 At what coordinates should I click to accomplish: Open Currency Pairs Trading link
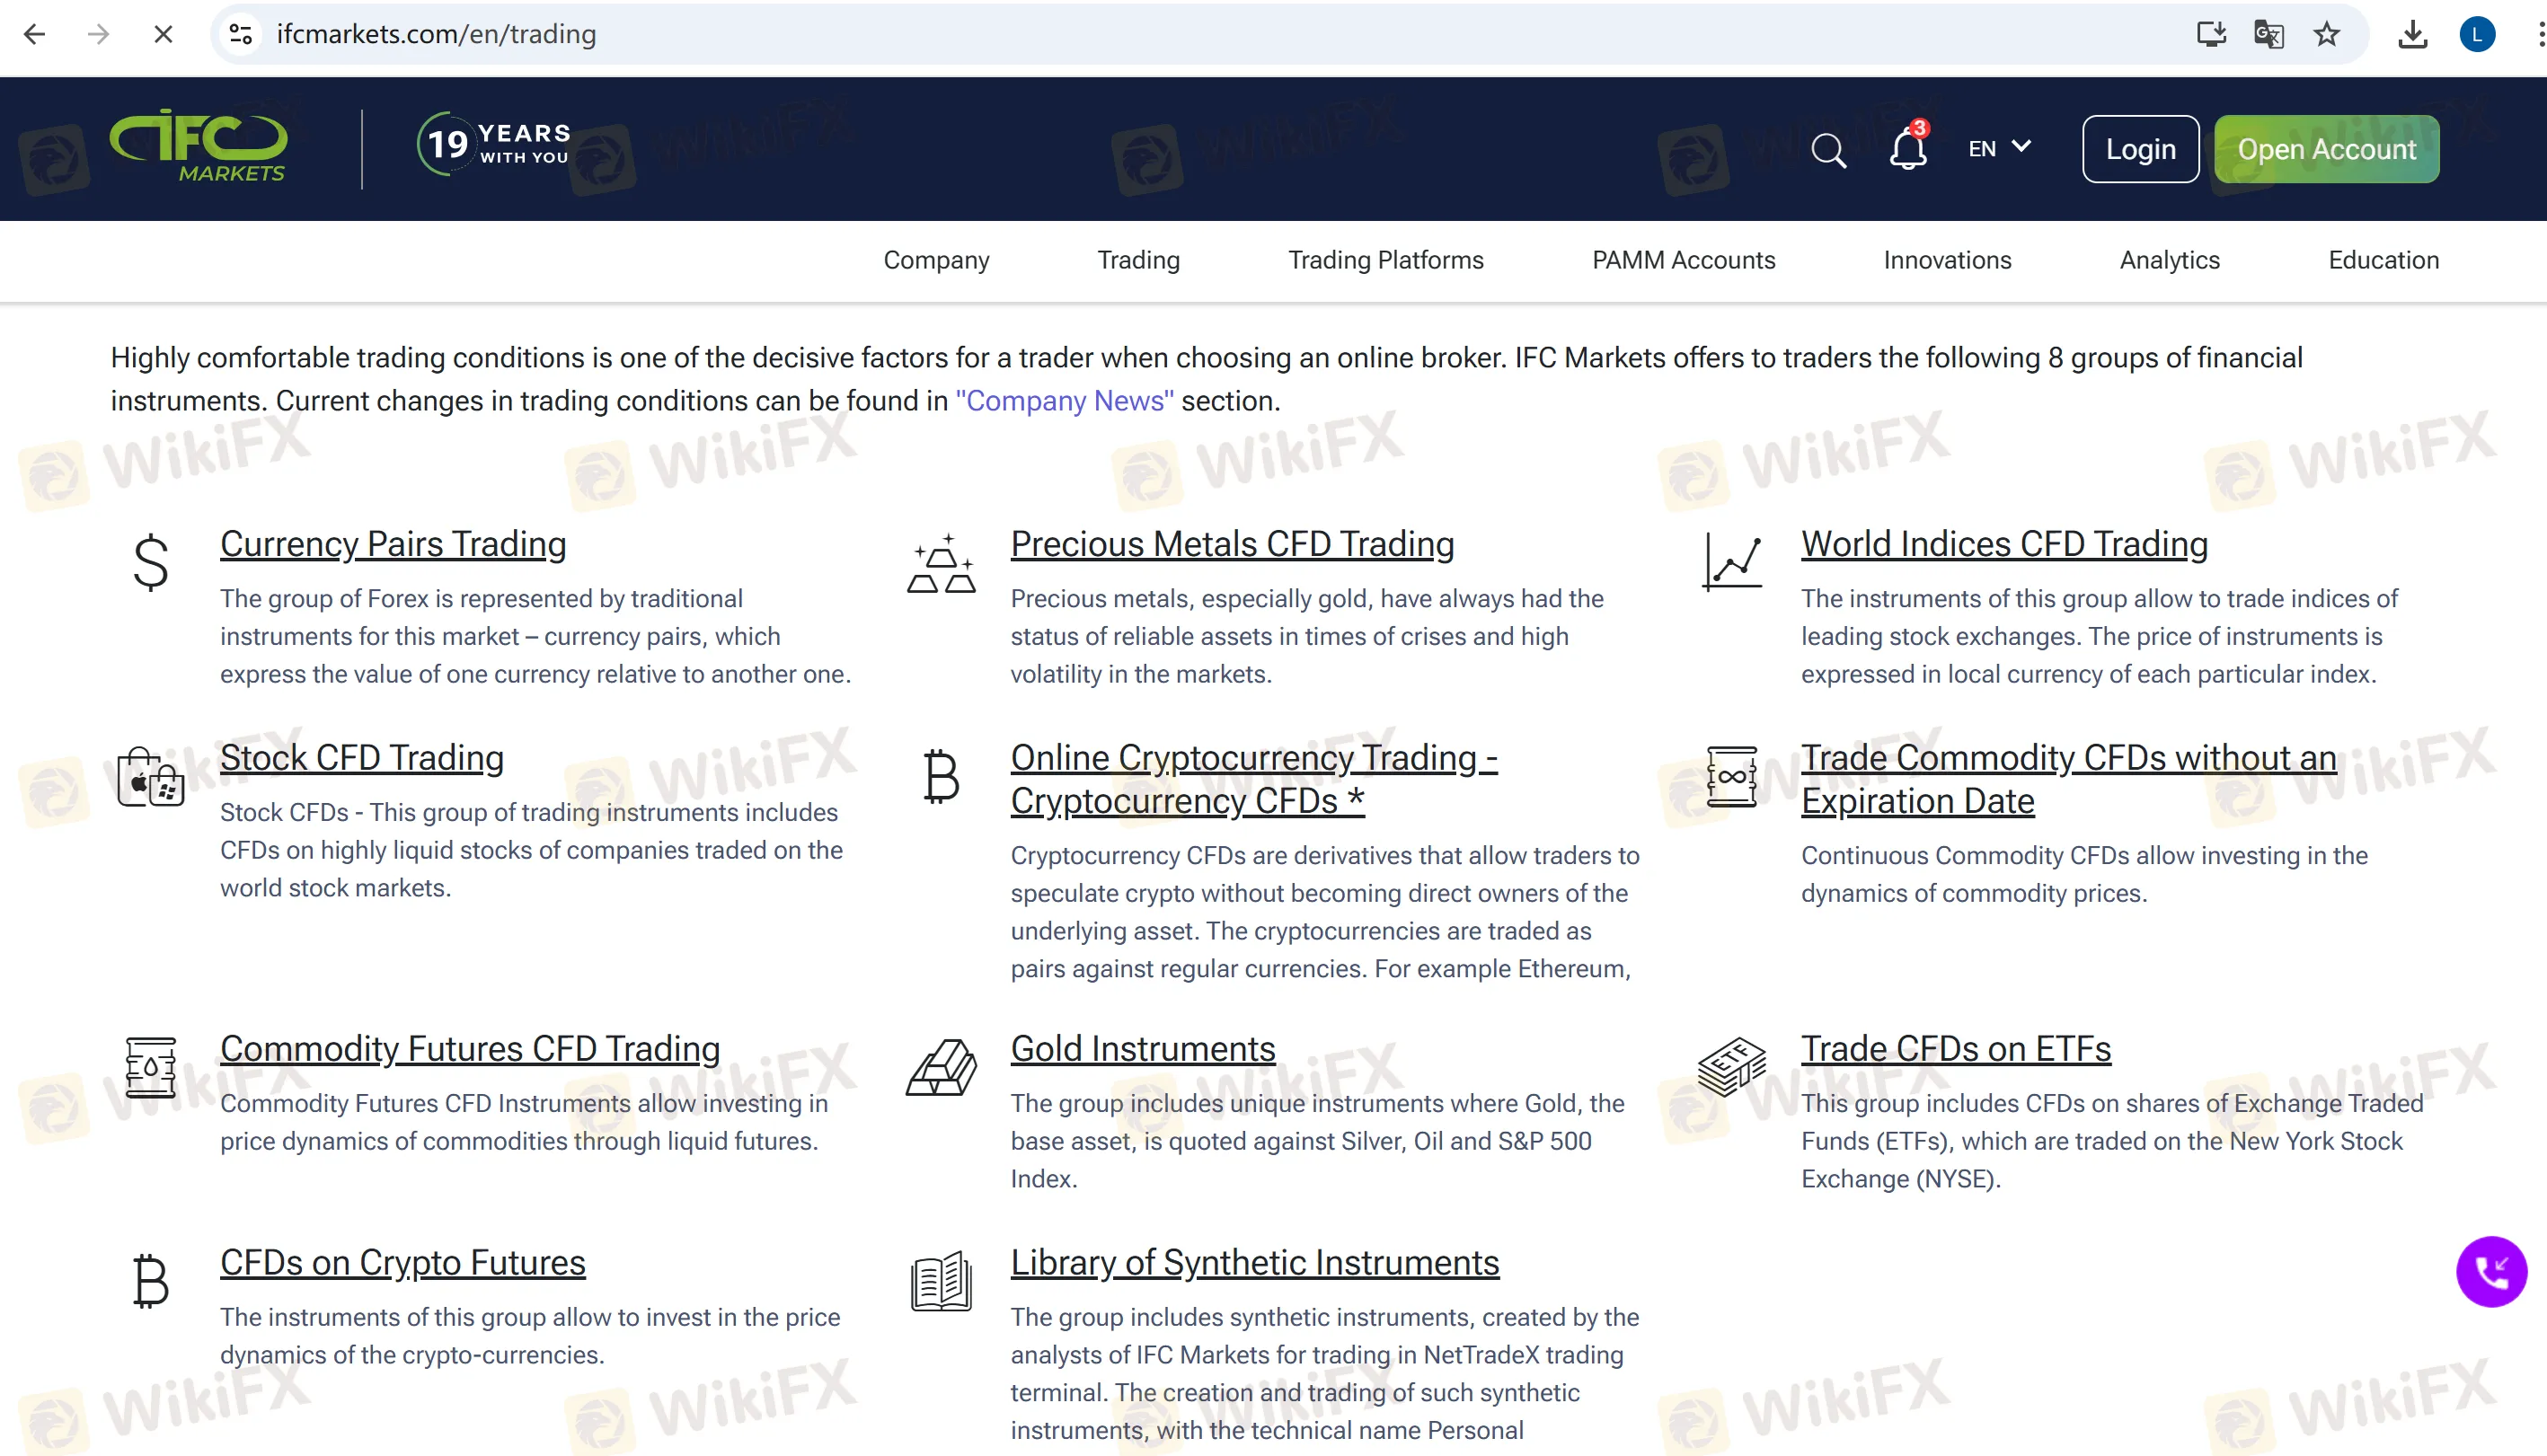pos(393,544)
